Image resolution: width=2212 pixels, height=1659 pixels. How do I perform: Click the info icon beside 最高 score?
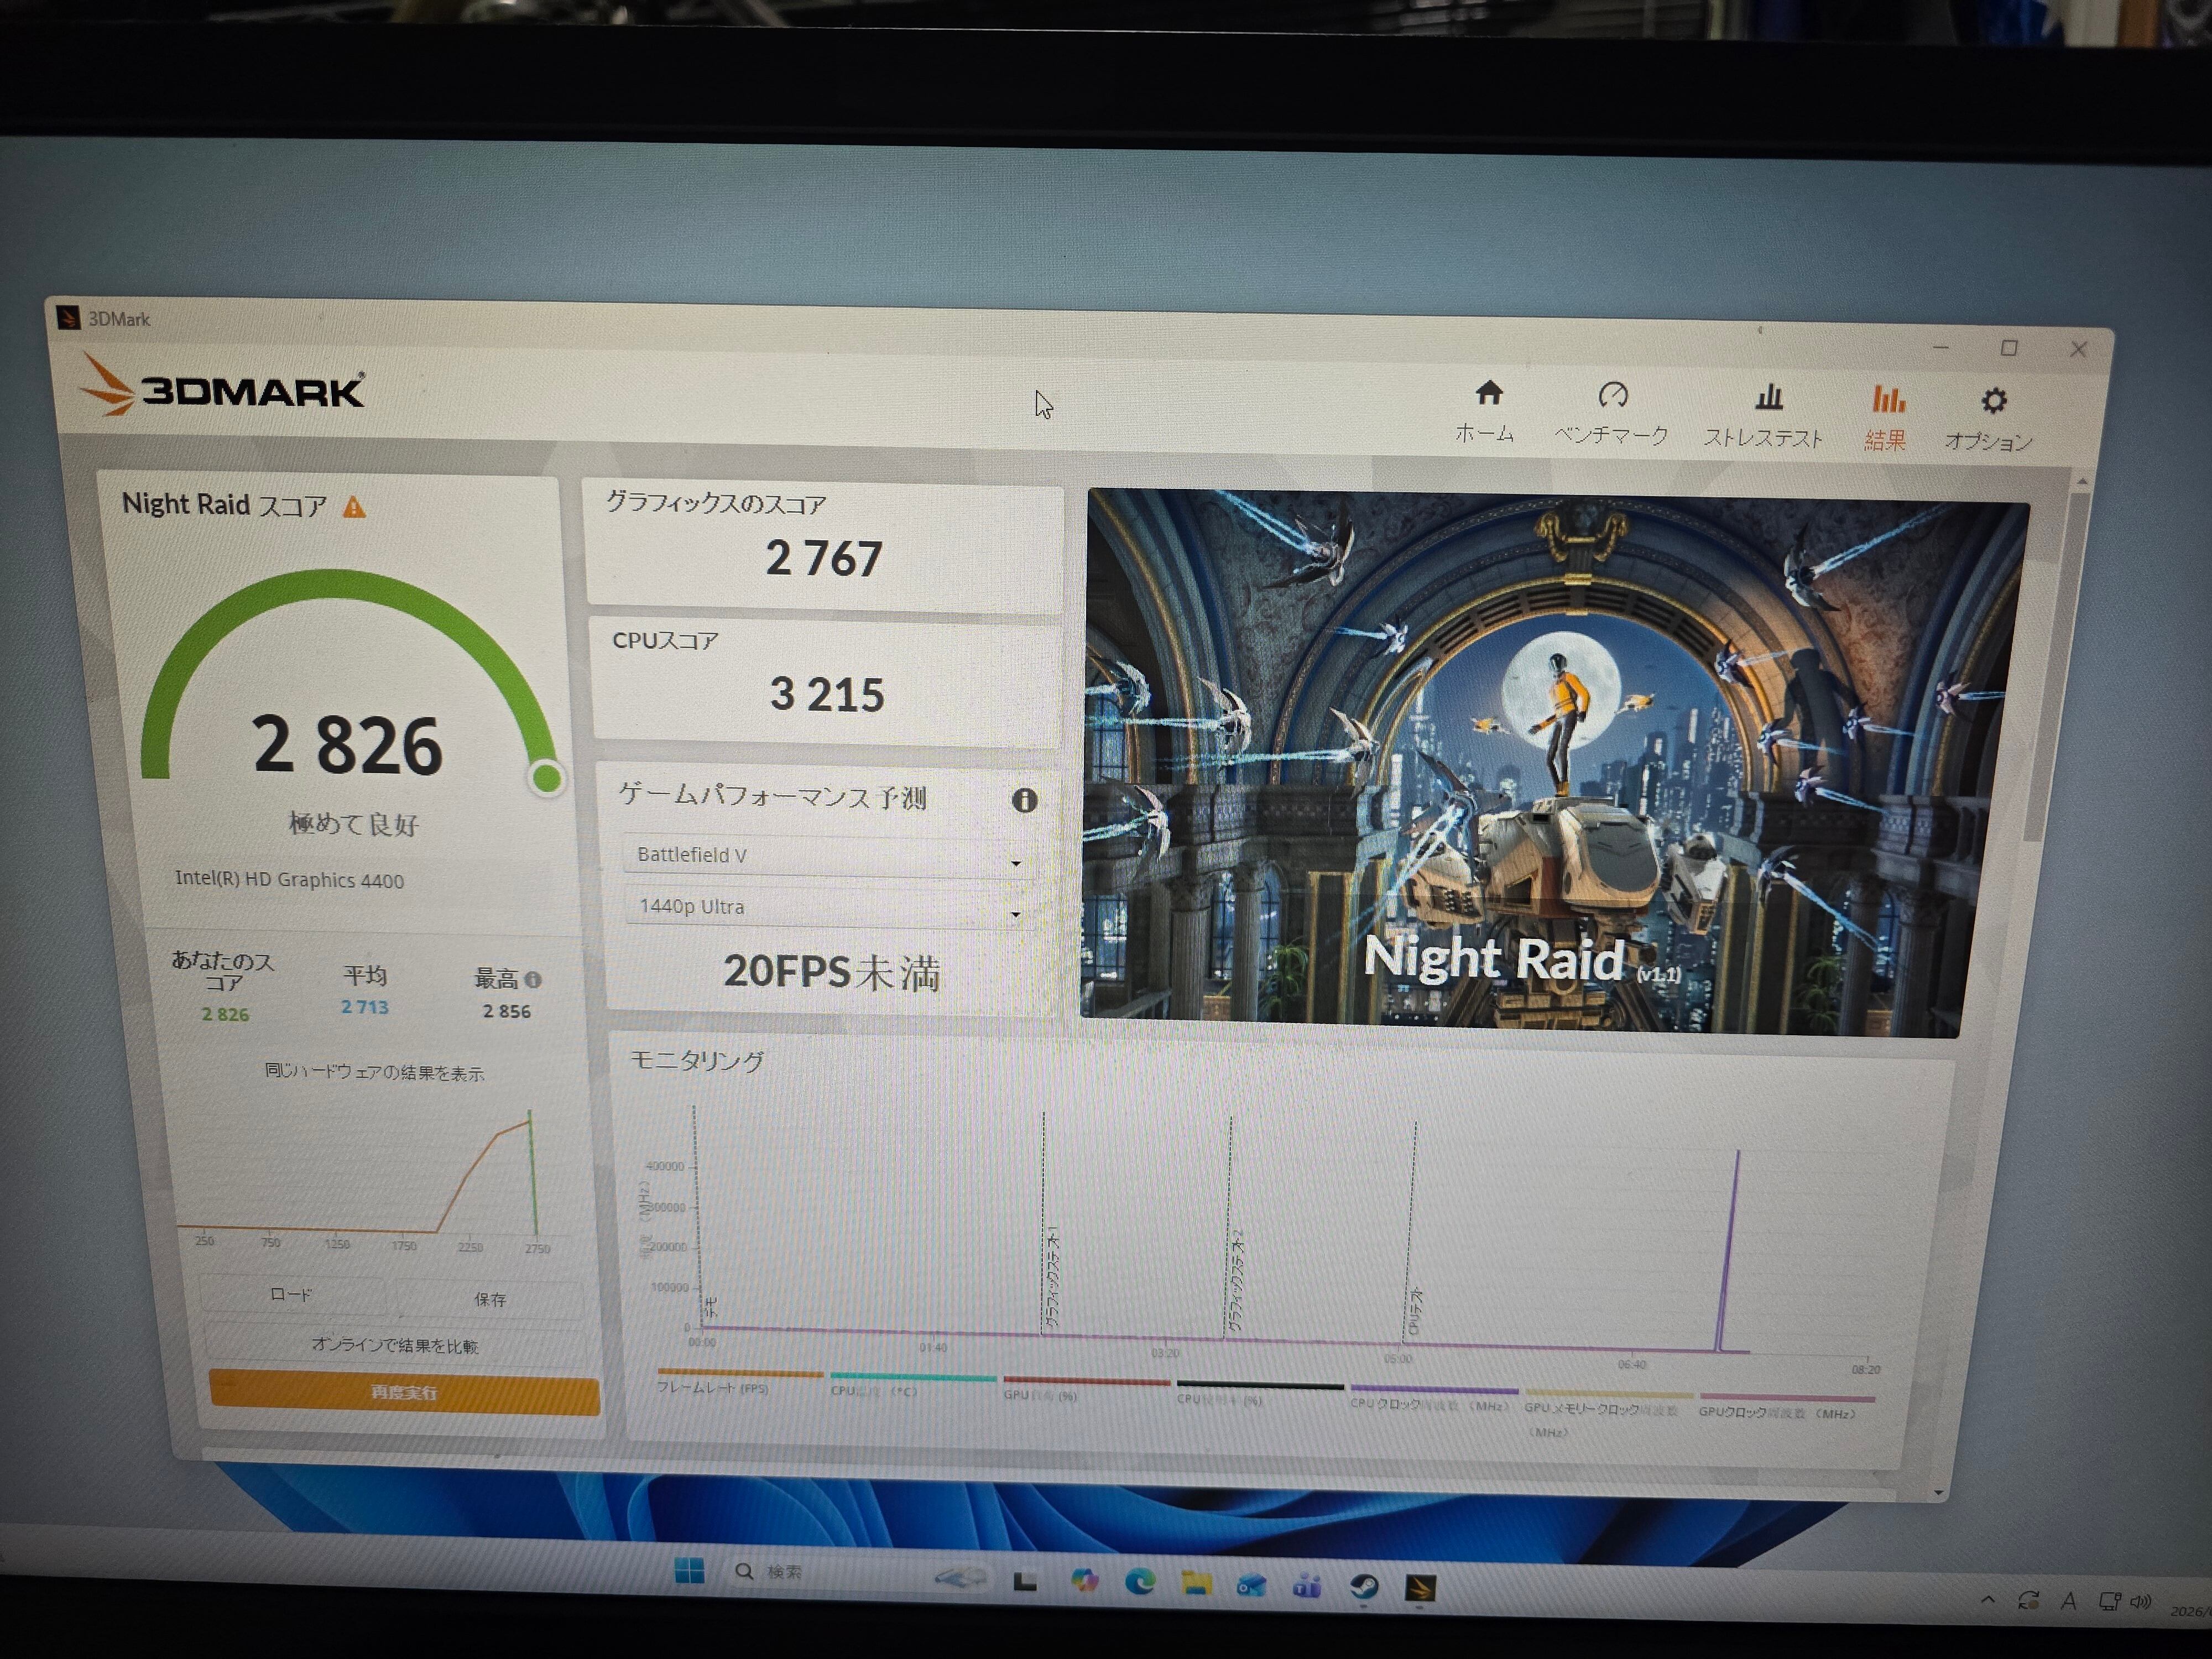(533, 980)
